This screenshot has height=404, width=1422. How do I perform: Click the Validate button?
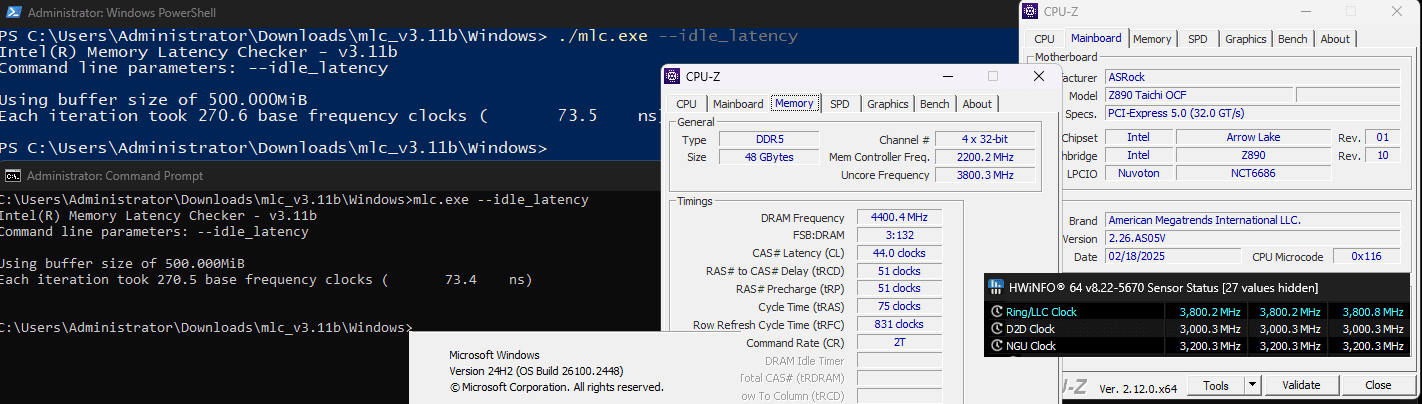click(1301, 385)
